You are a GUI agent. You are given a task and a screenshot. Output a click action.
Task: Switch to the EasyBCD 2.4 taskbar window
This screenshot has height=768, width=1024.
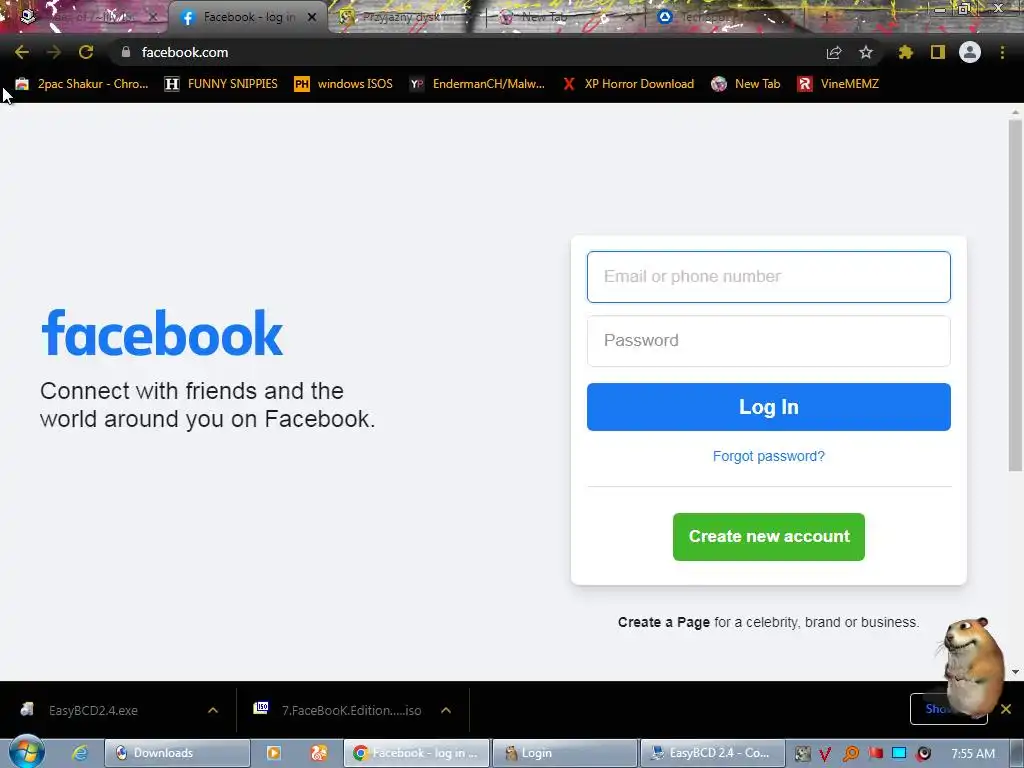pyautogui.click(x=712, y=753)
